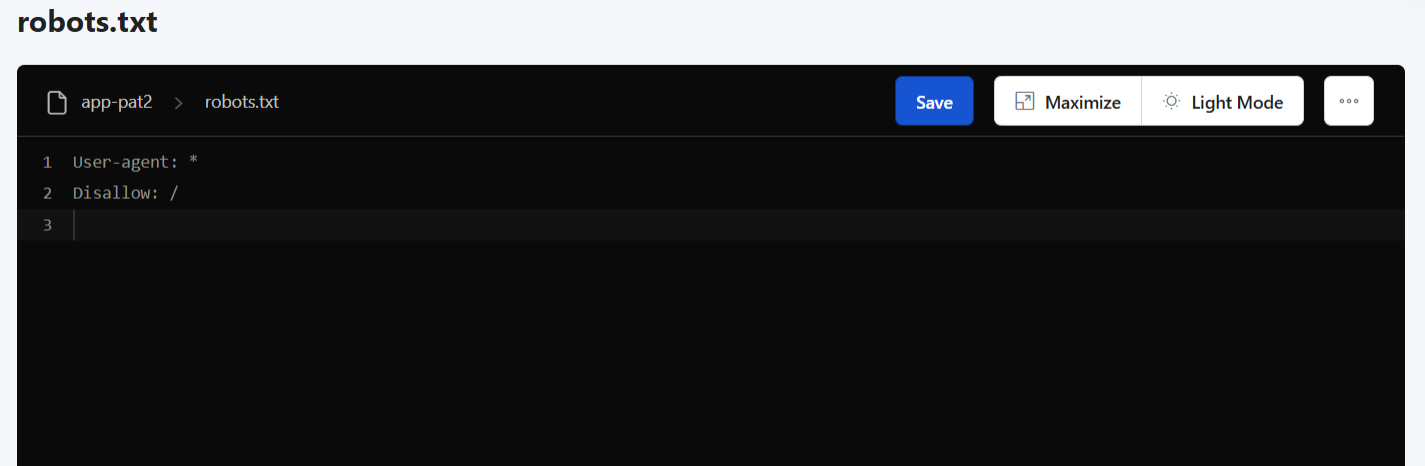This screenshot has width=1425, height=466.
Task: Click the Maximize expand-arrow icon
Action: (1024, 102)
